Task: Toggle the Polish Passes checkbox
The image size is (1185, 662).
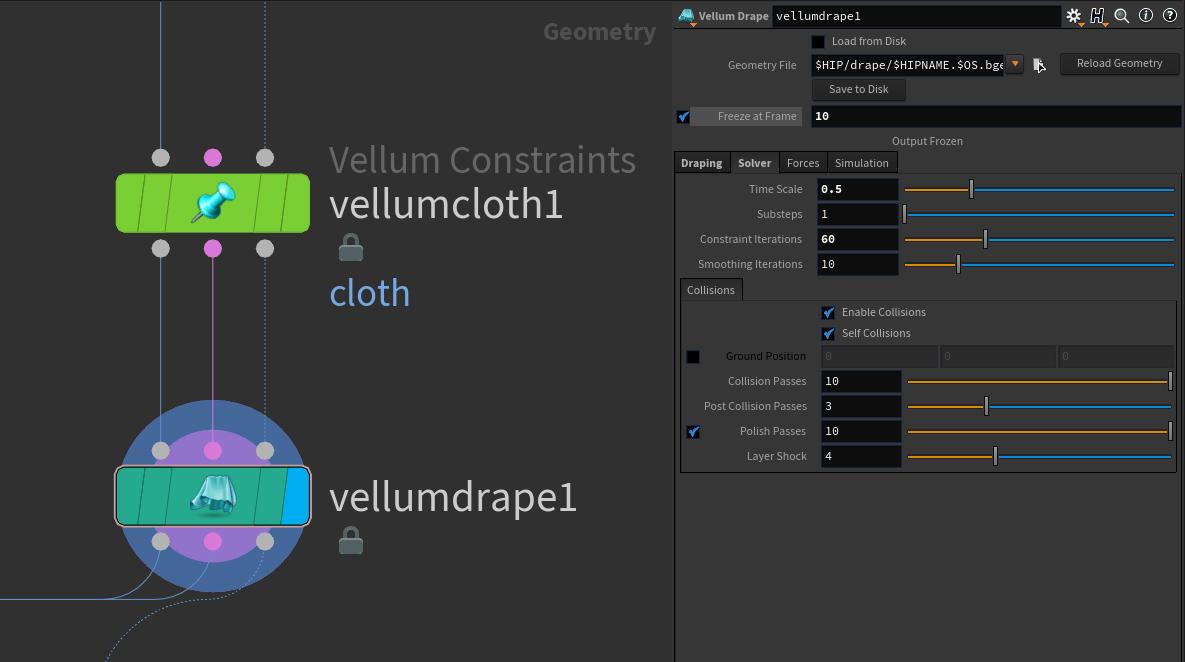Action: [693, 432]
